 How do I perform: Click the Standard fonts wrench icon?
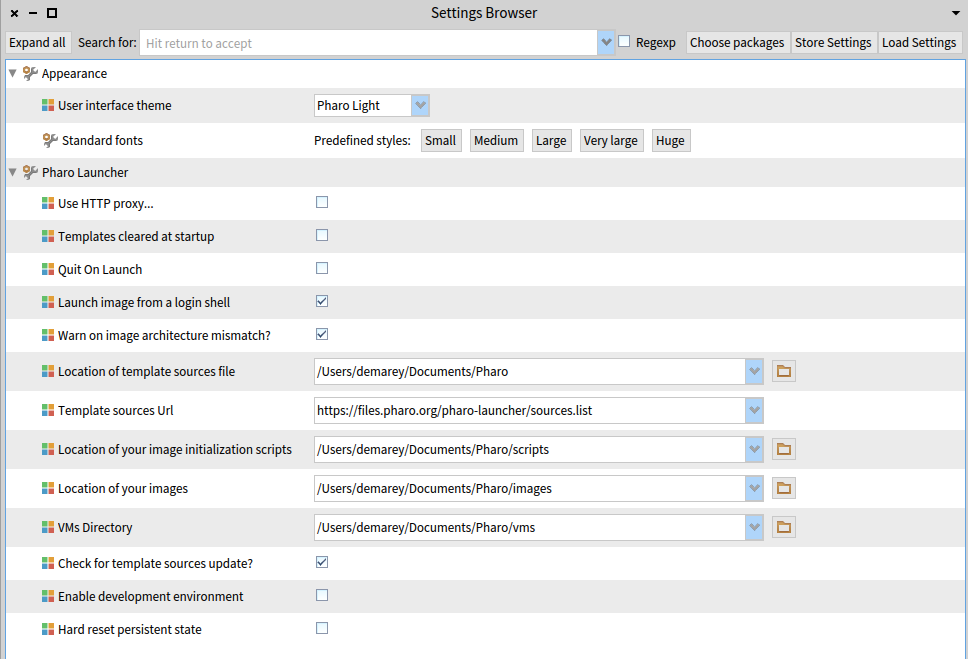(50, 140)
